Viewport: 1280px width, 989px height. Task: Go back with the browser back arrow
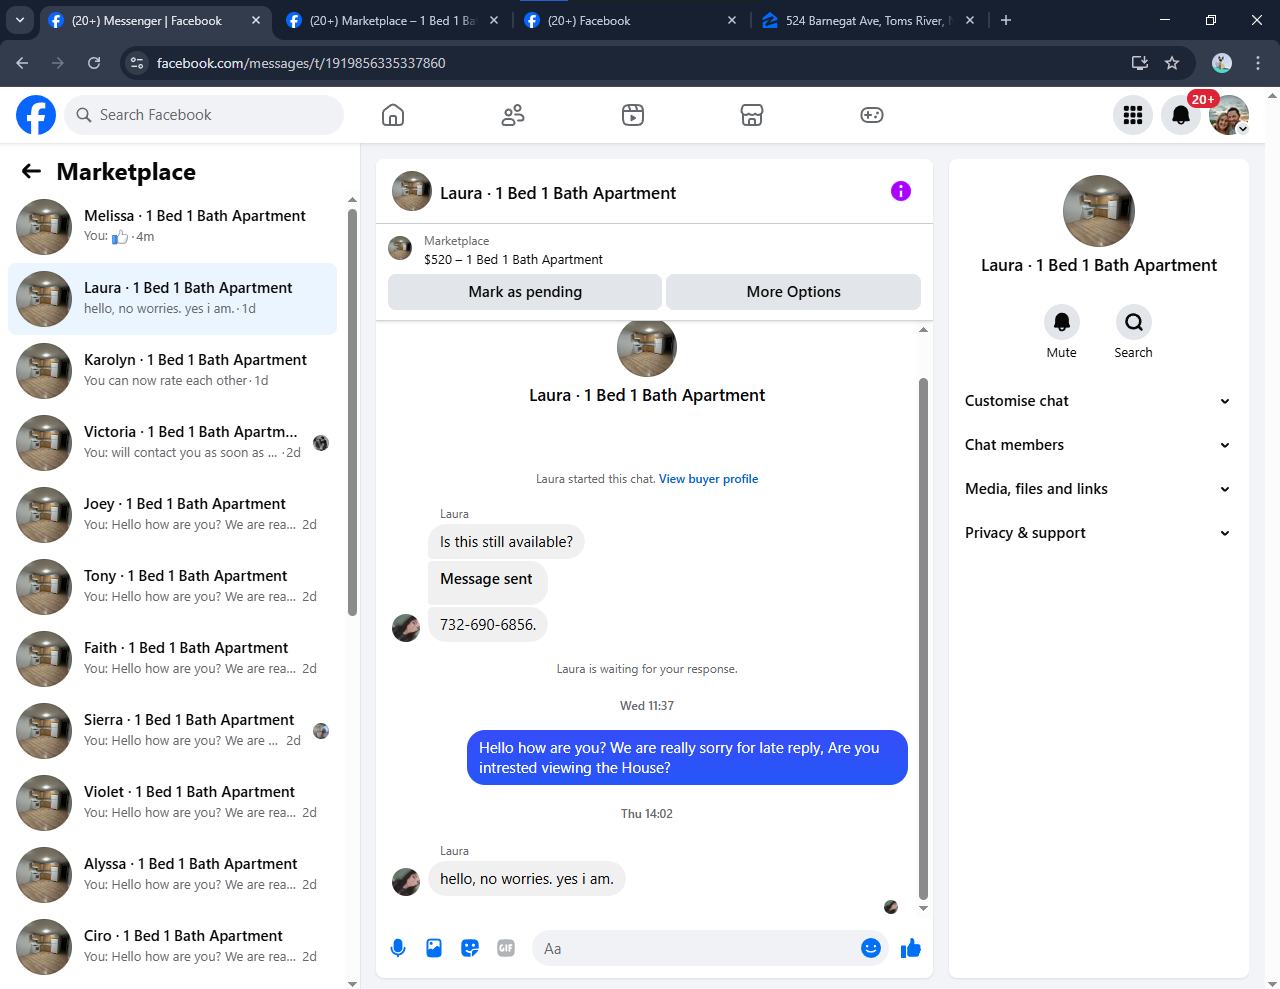click(22, 63)
